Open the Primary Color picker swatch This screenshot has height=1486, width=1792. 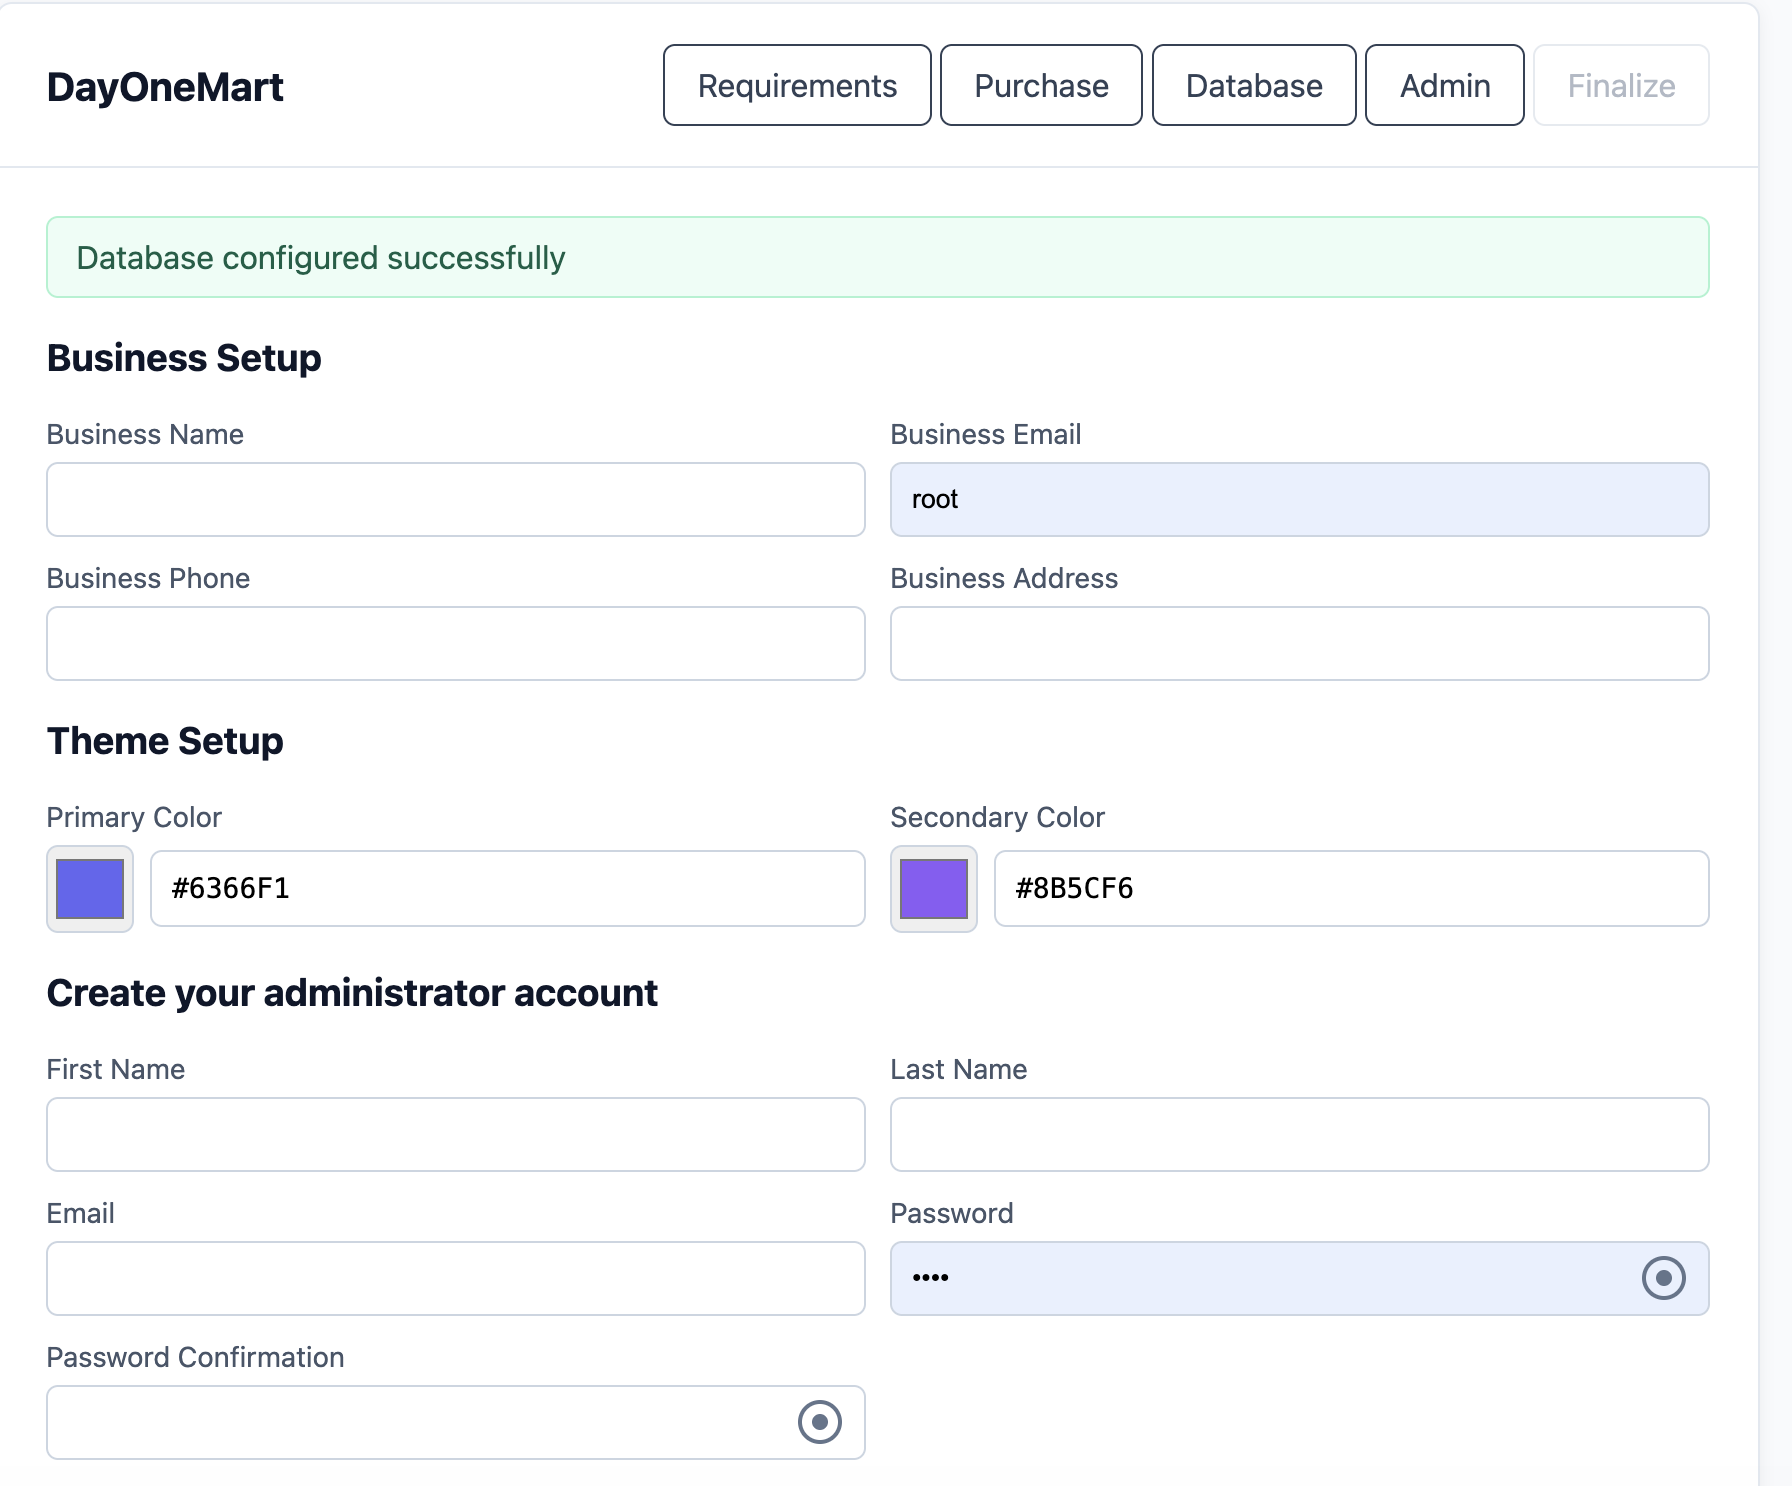click(x=89, y=888)
